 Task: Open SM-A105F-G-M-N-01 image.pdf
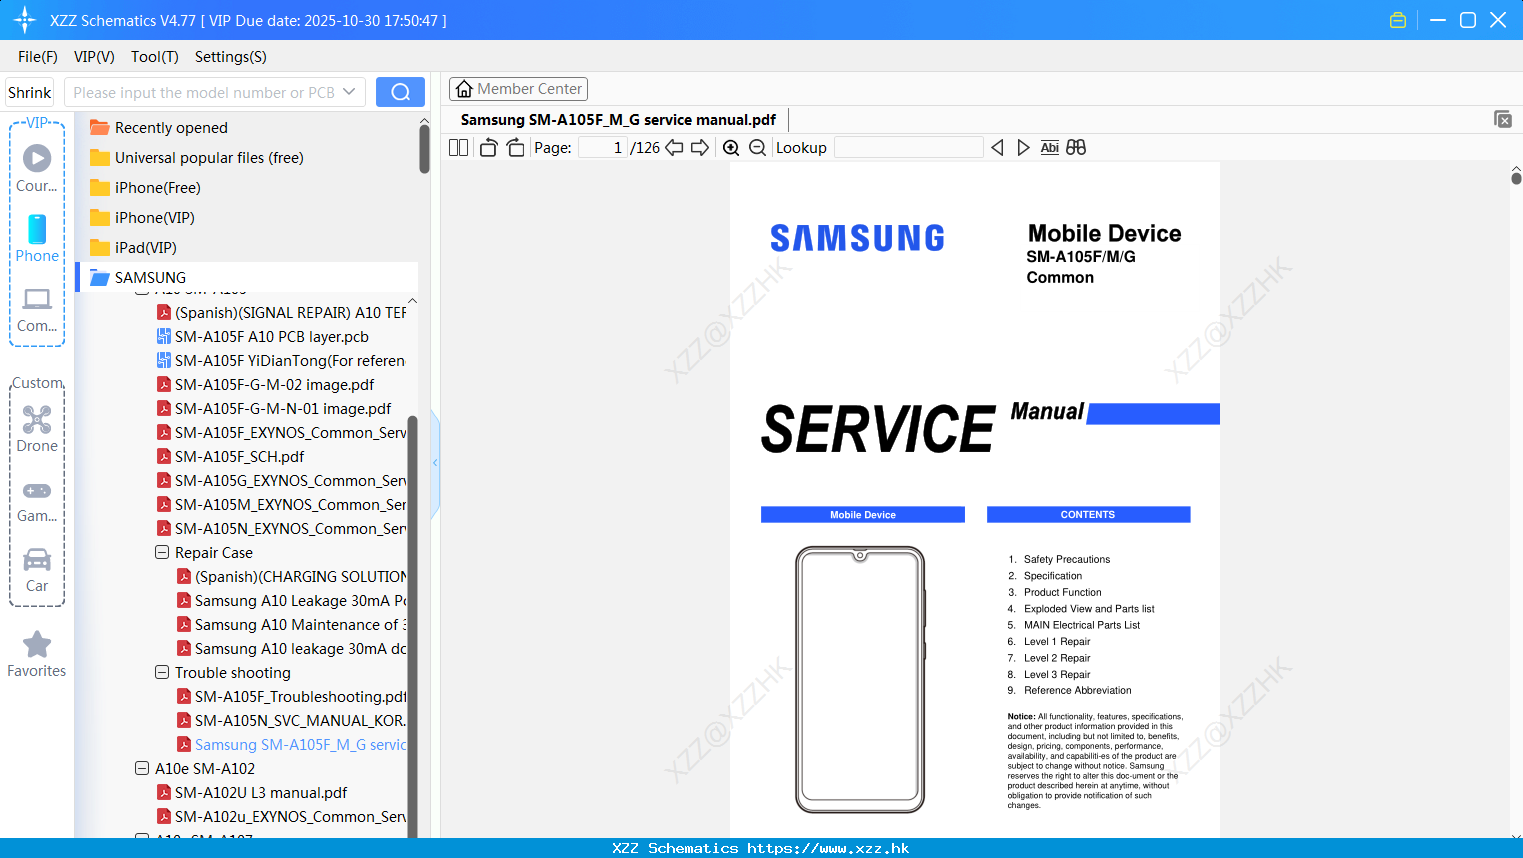283,408
